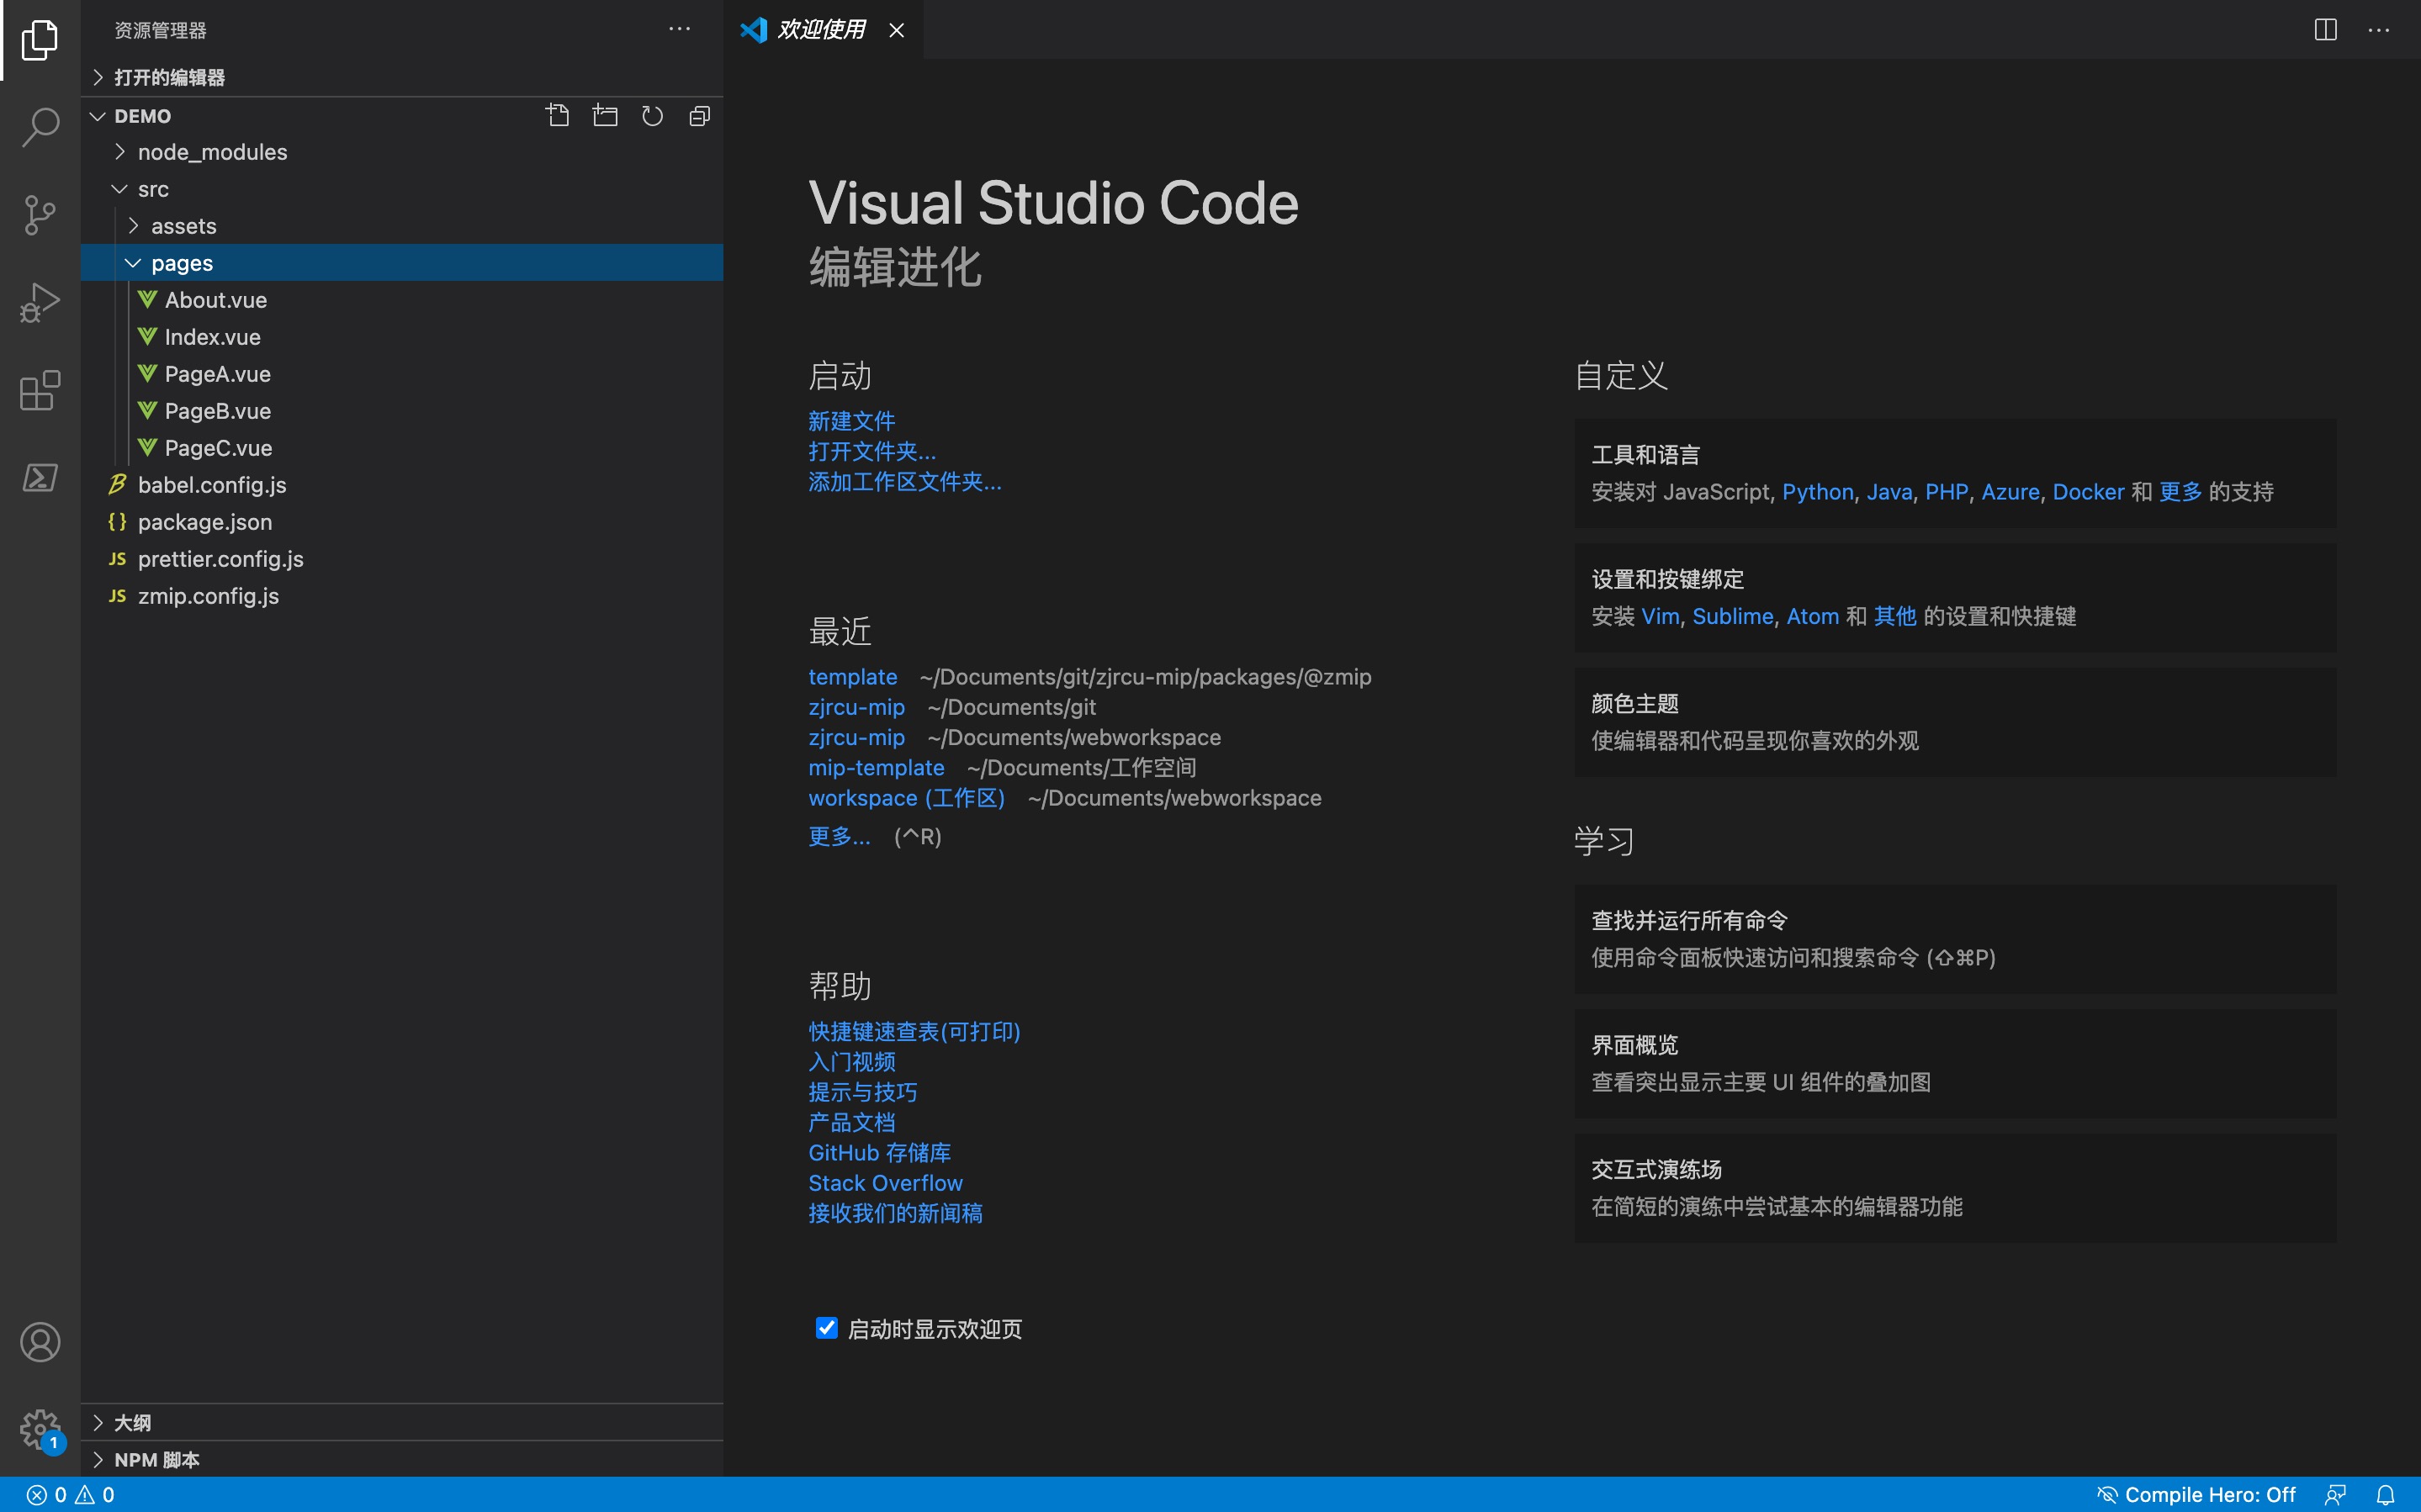The image size is (2421, 1512).
Task: Open the Extensions view icon
Action: 40,390
